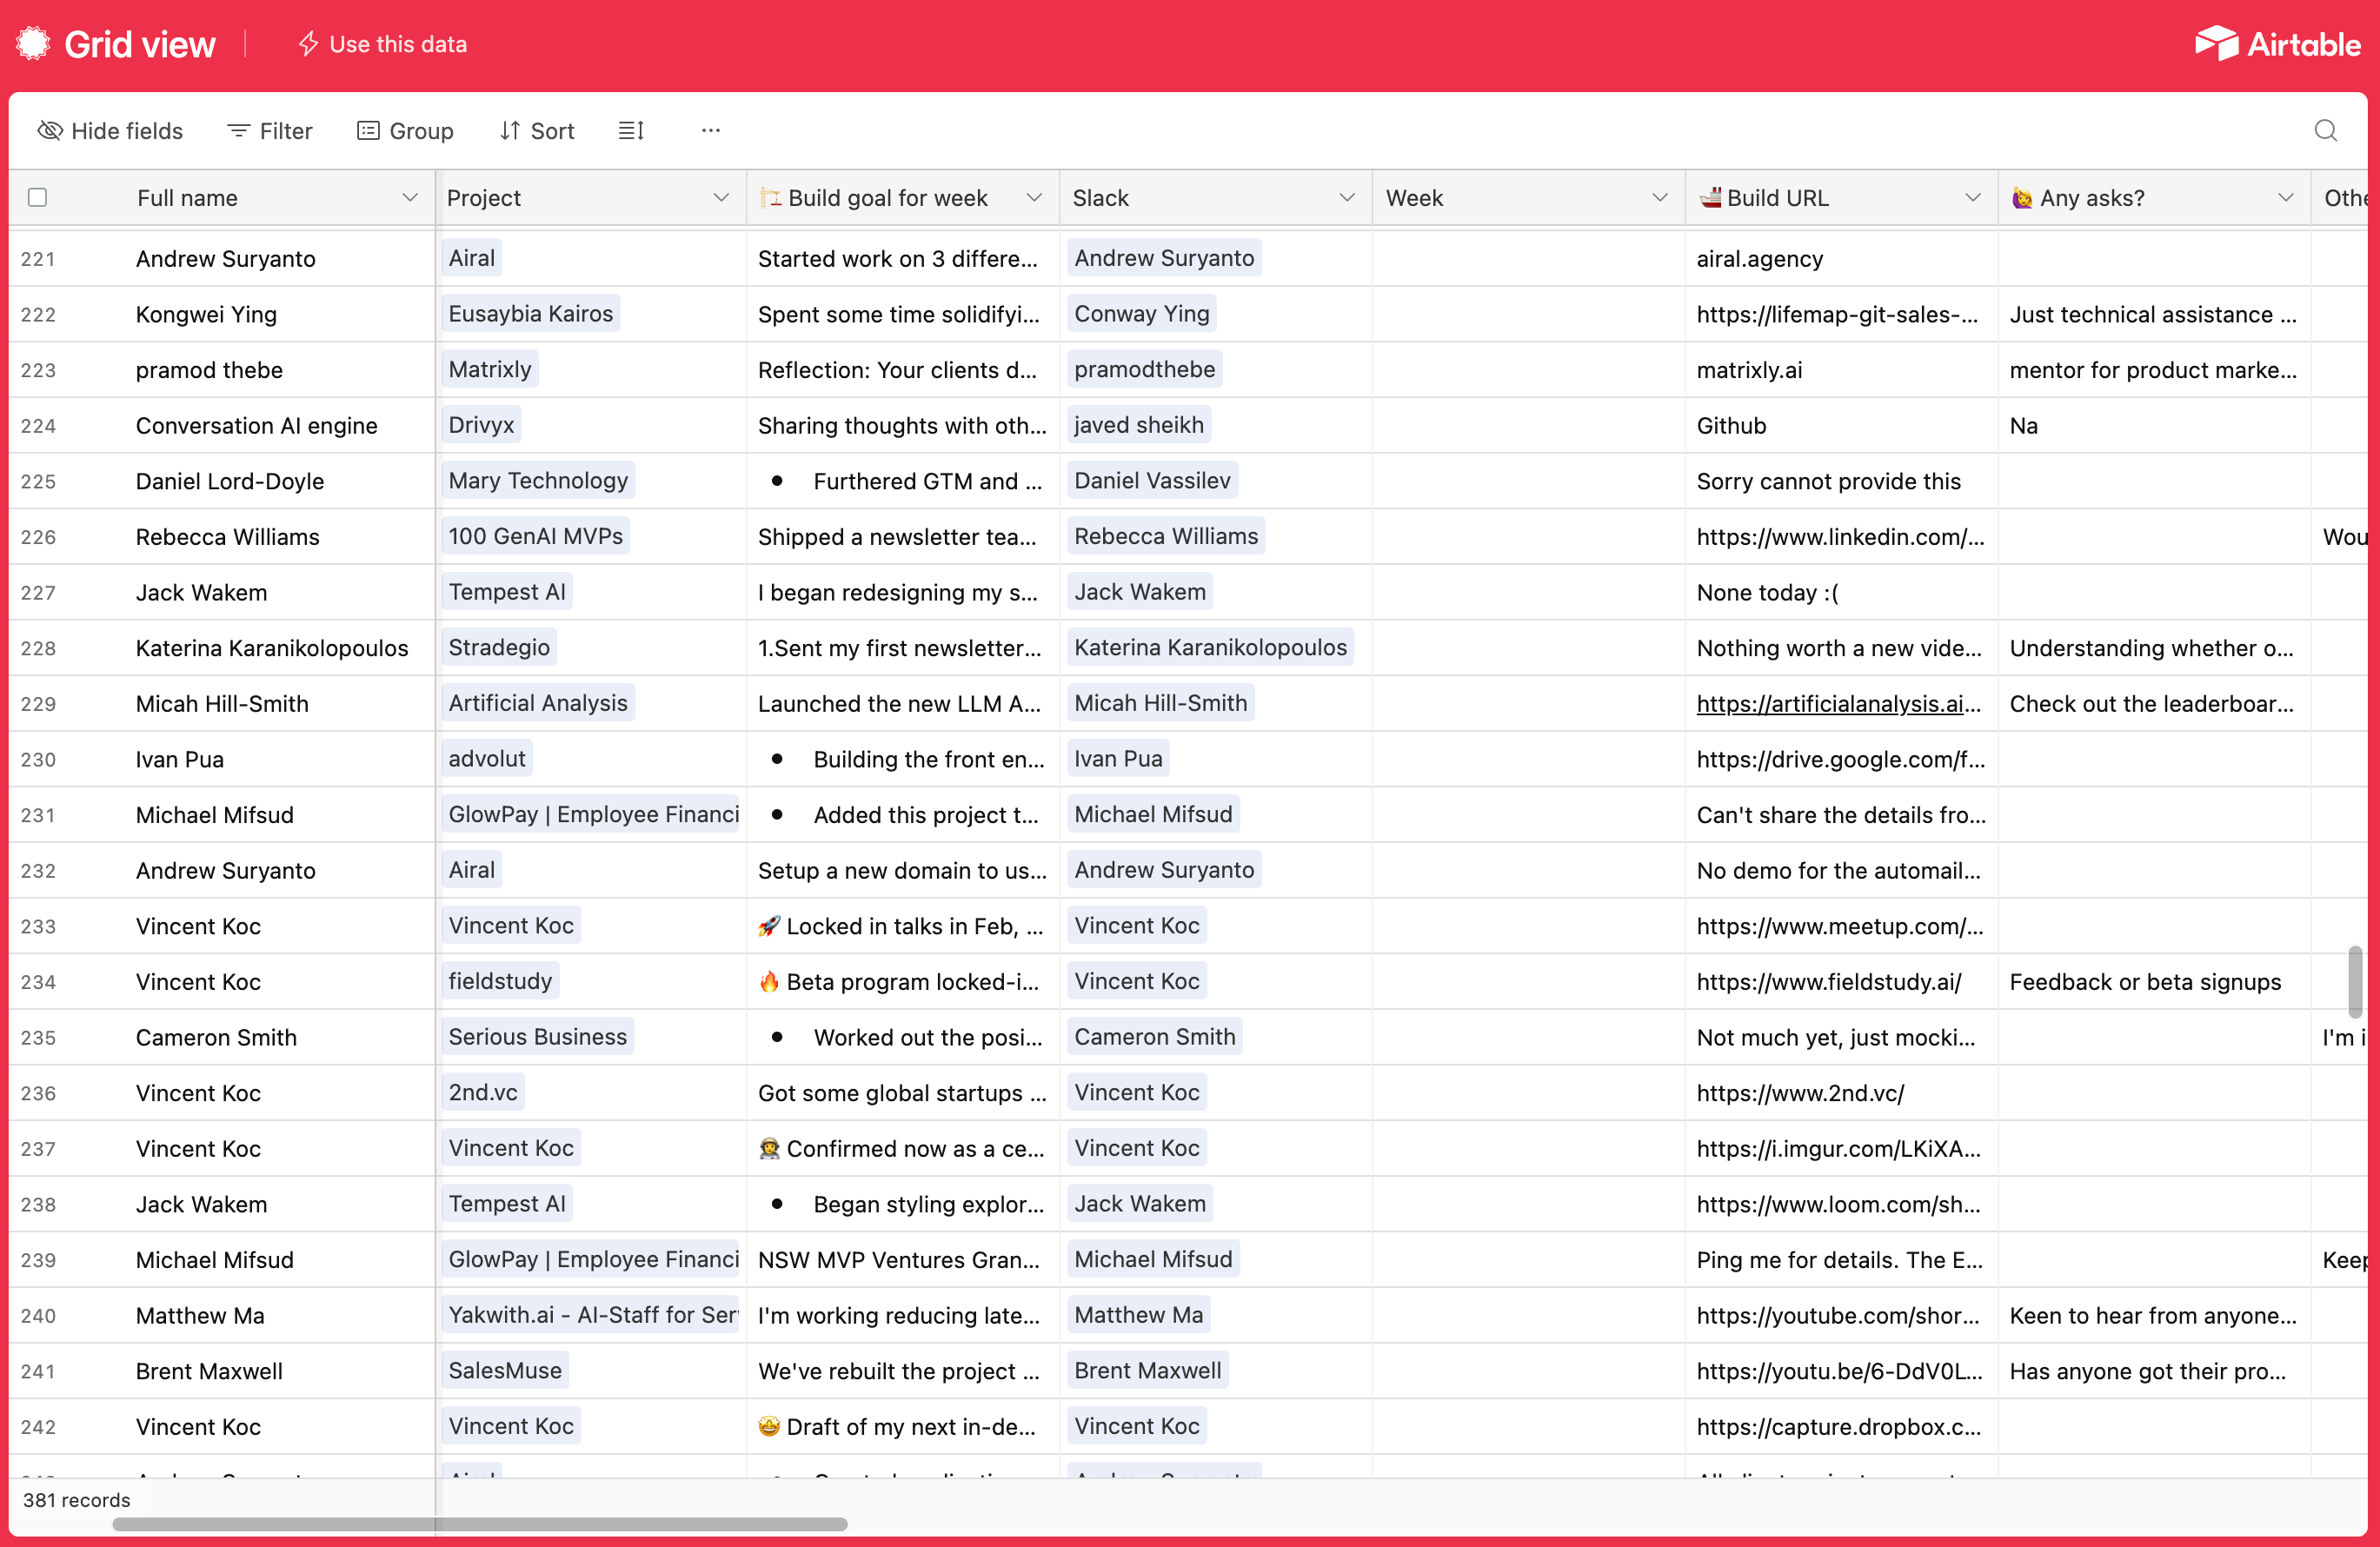The width and height of the screenshot is (2380, 1547).
Task: Click the Grid view title
Action: [x=140, y=44]
